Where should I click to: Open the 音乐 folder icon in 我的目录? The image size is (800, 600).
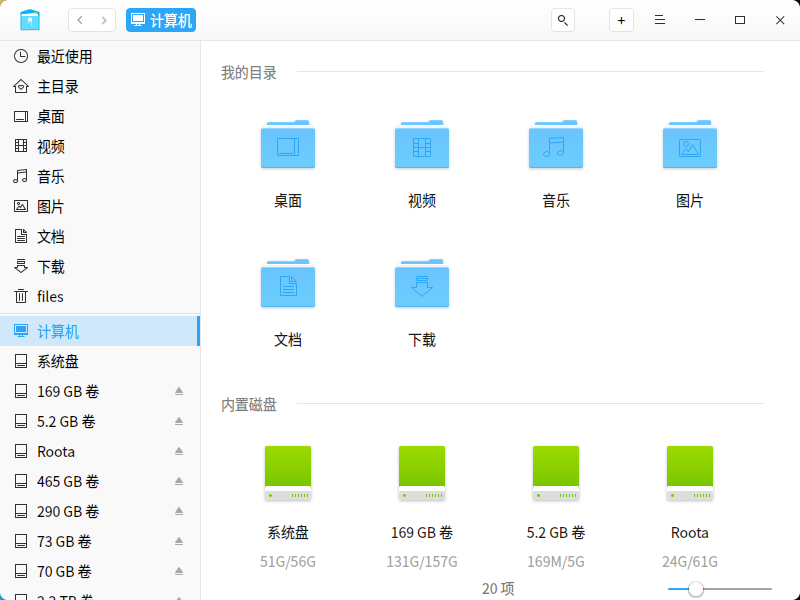click(556, 144)
